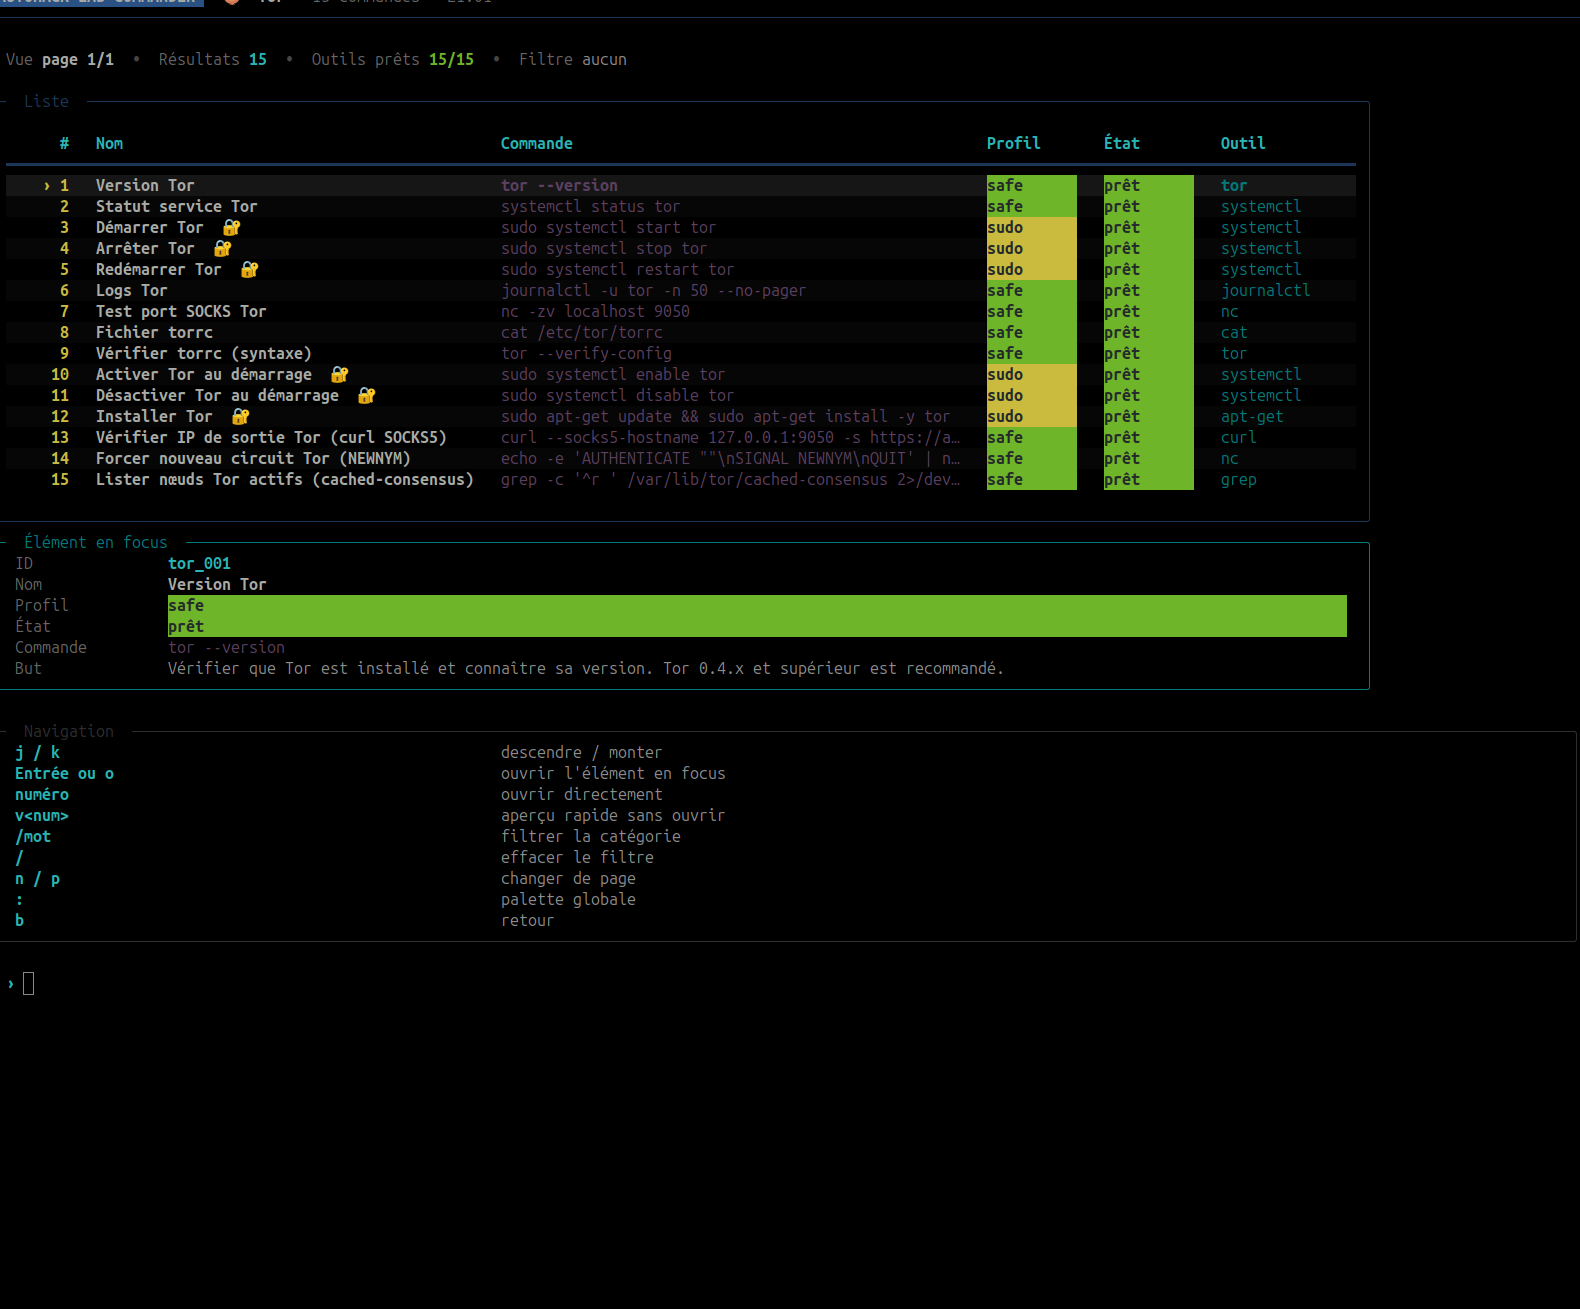
Task: Click the green safe Profil bar in focus panel
Action: (x=757, y=605)
